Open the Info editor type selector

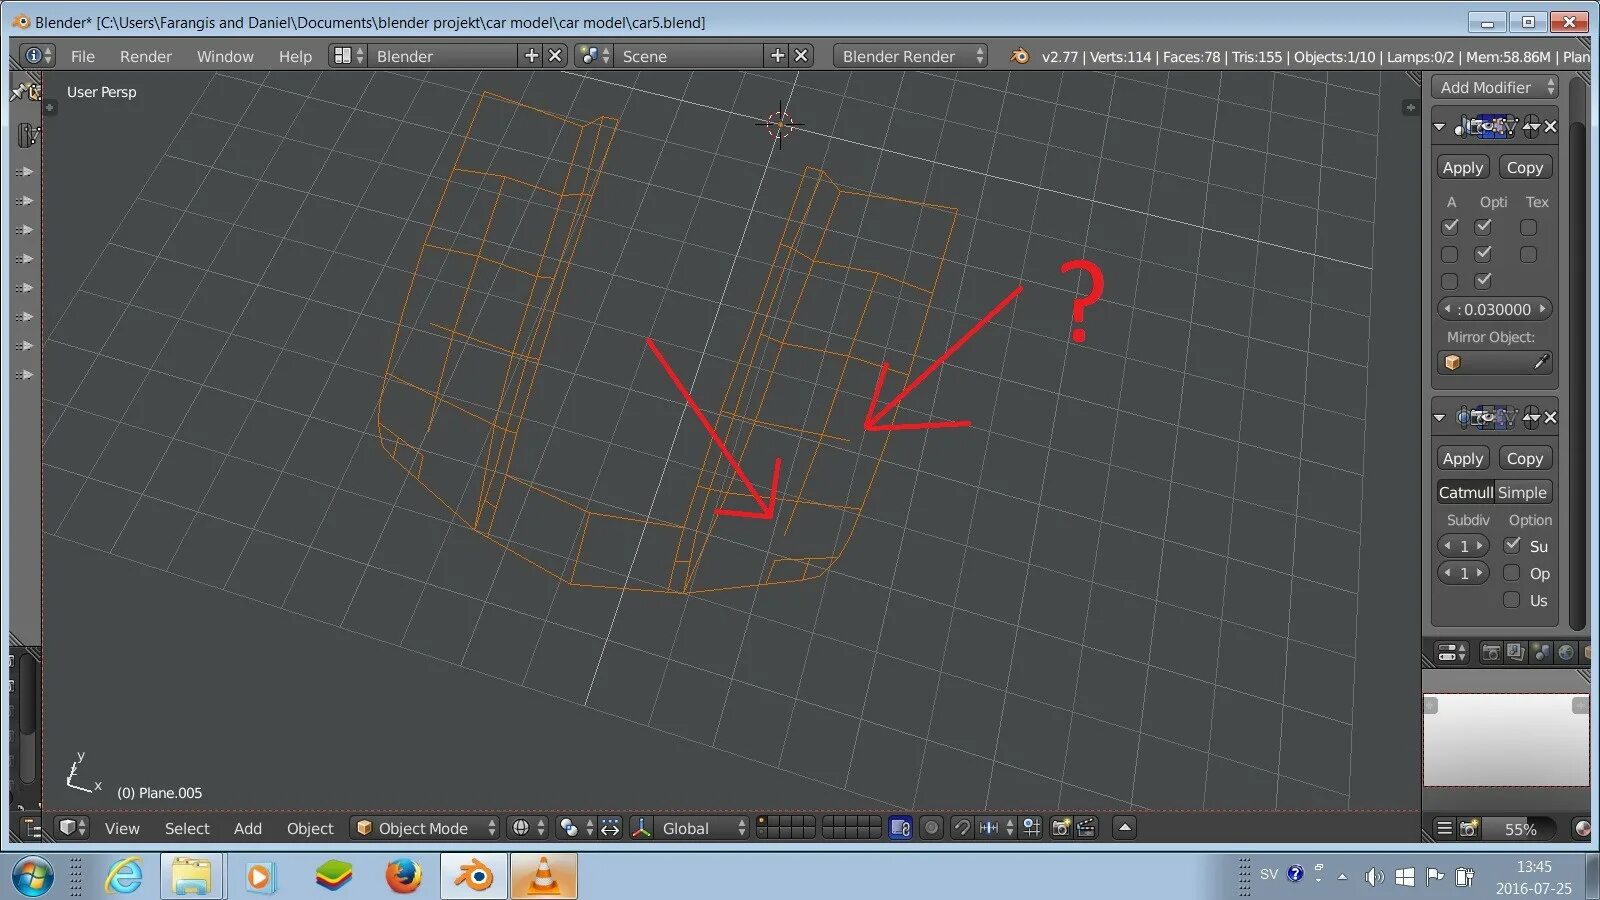tap(38, 56)
